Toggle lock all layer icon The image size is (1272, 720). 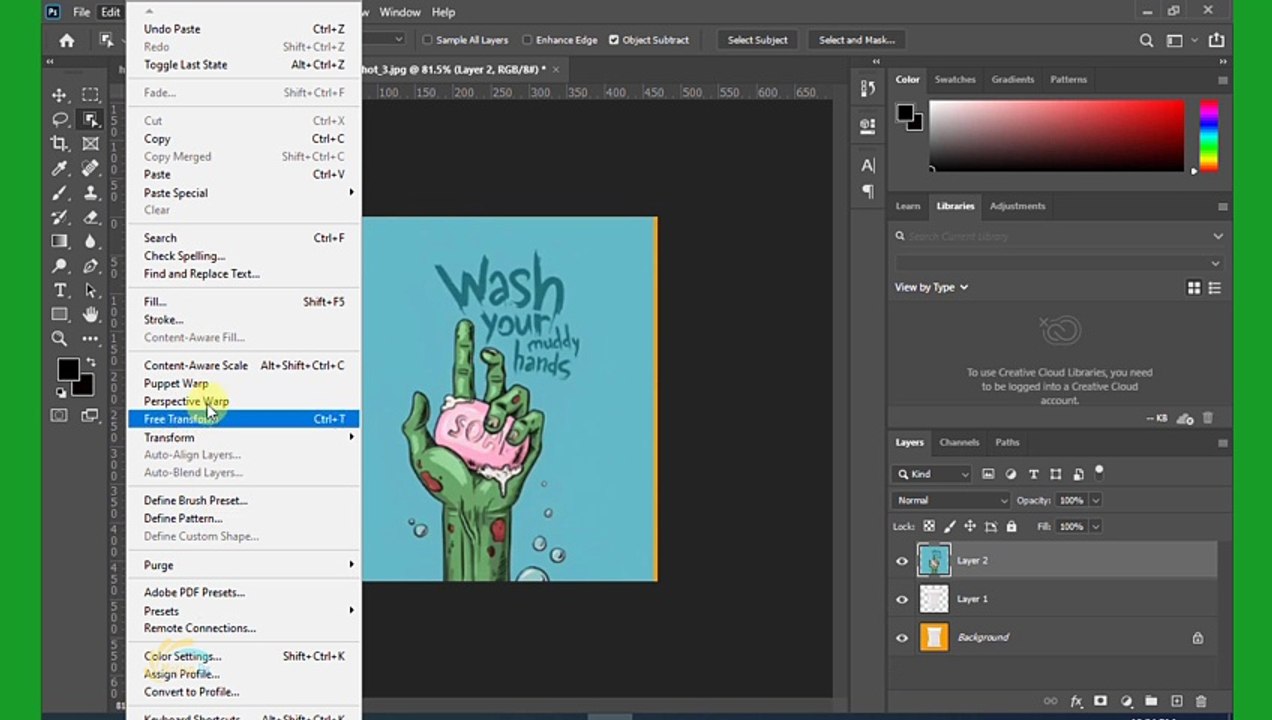(1011, 526)
